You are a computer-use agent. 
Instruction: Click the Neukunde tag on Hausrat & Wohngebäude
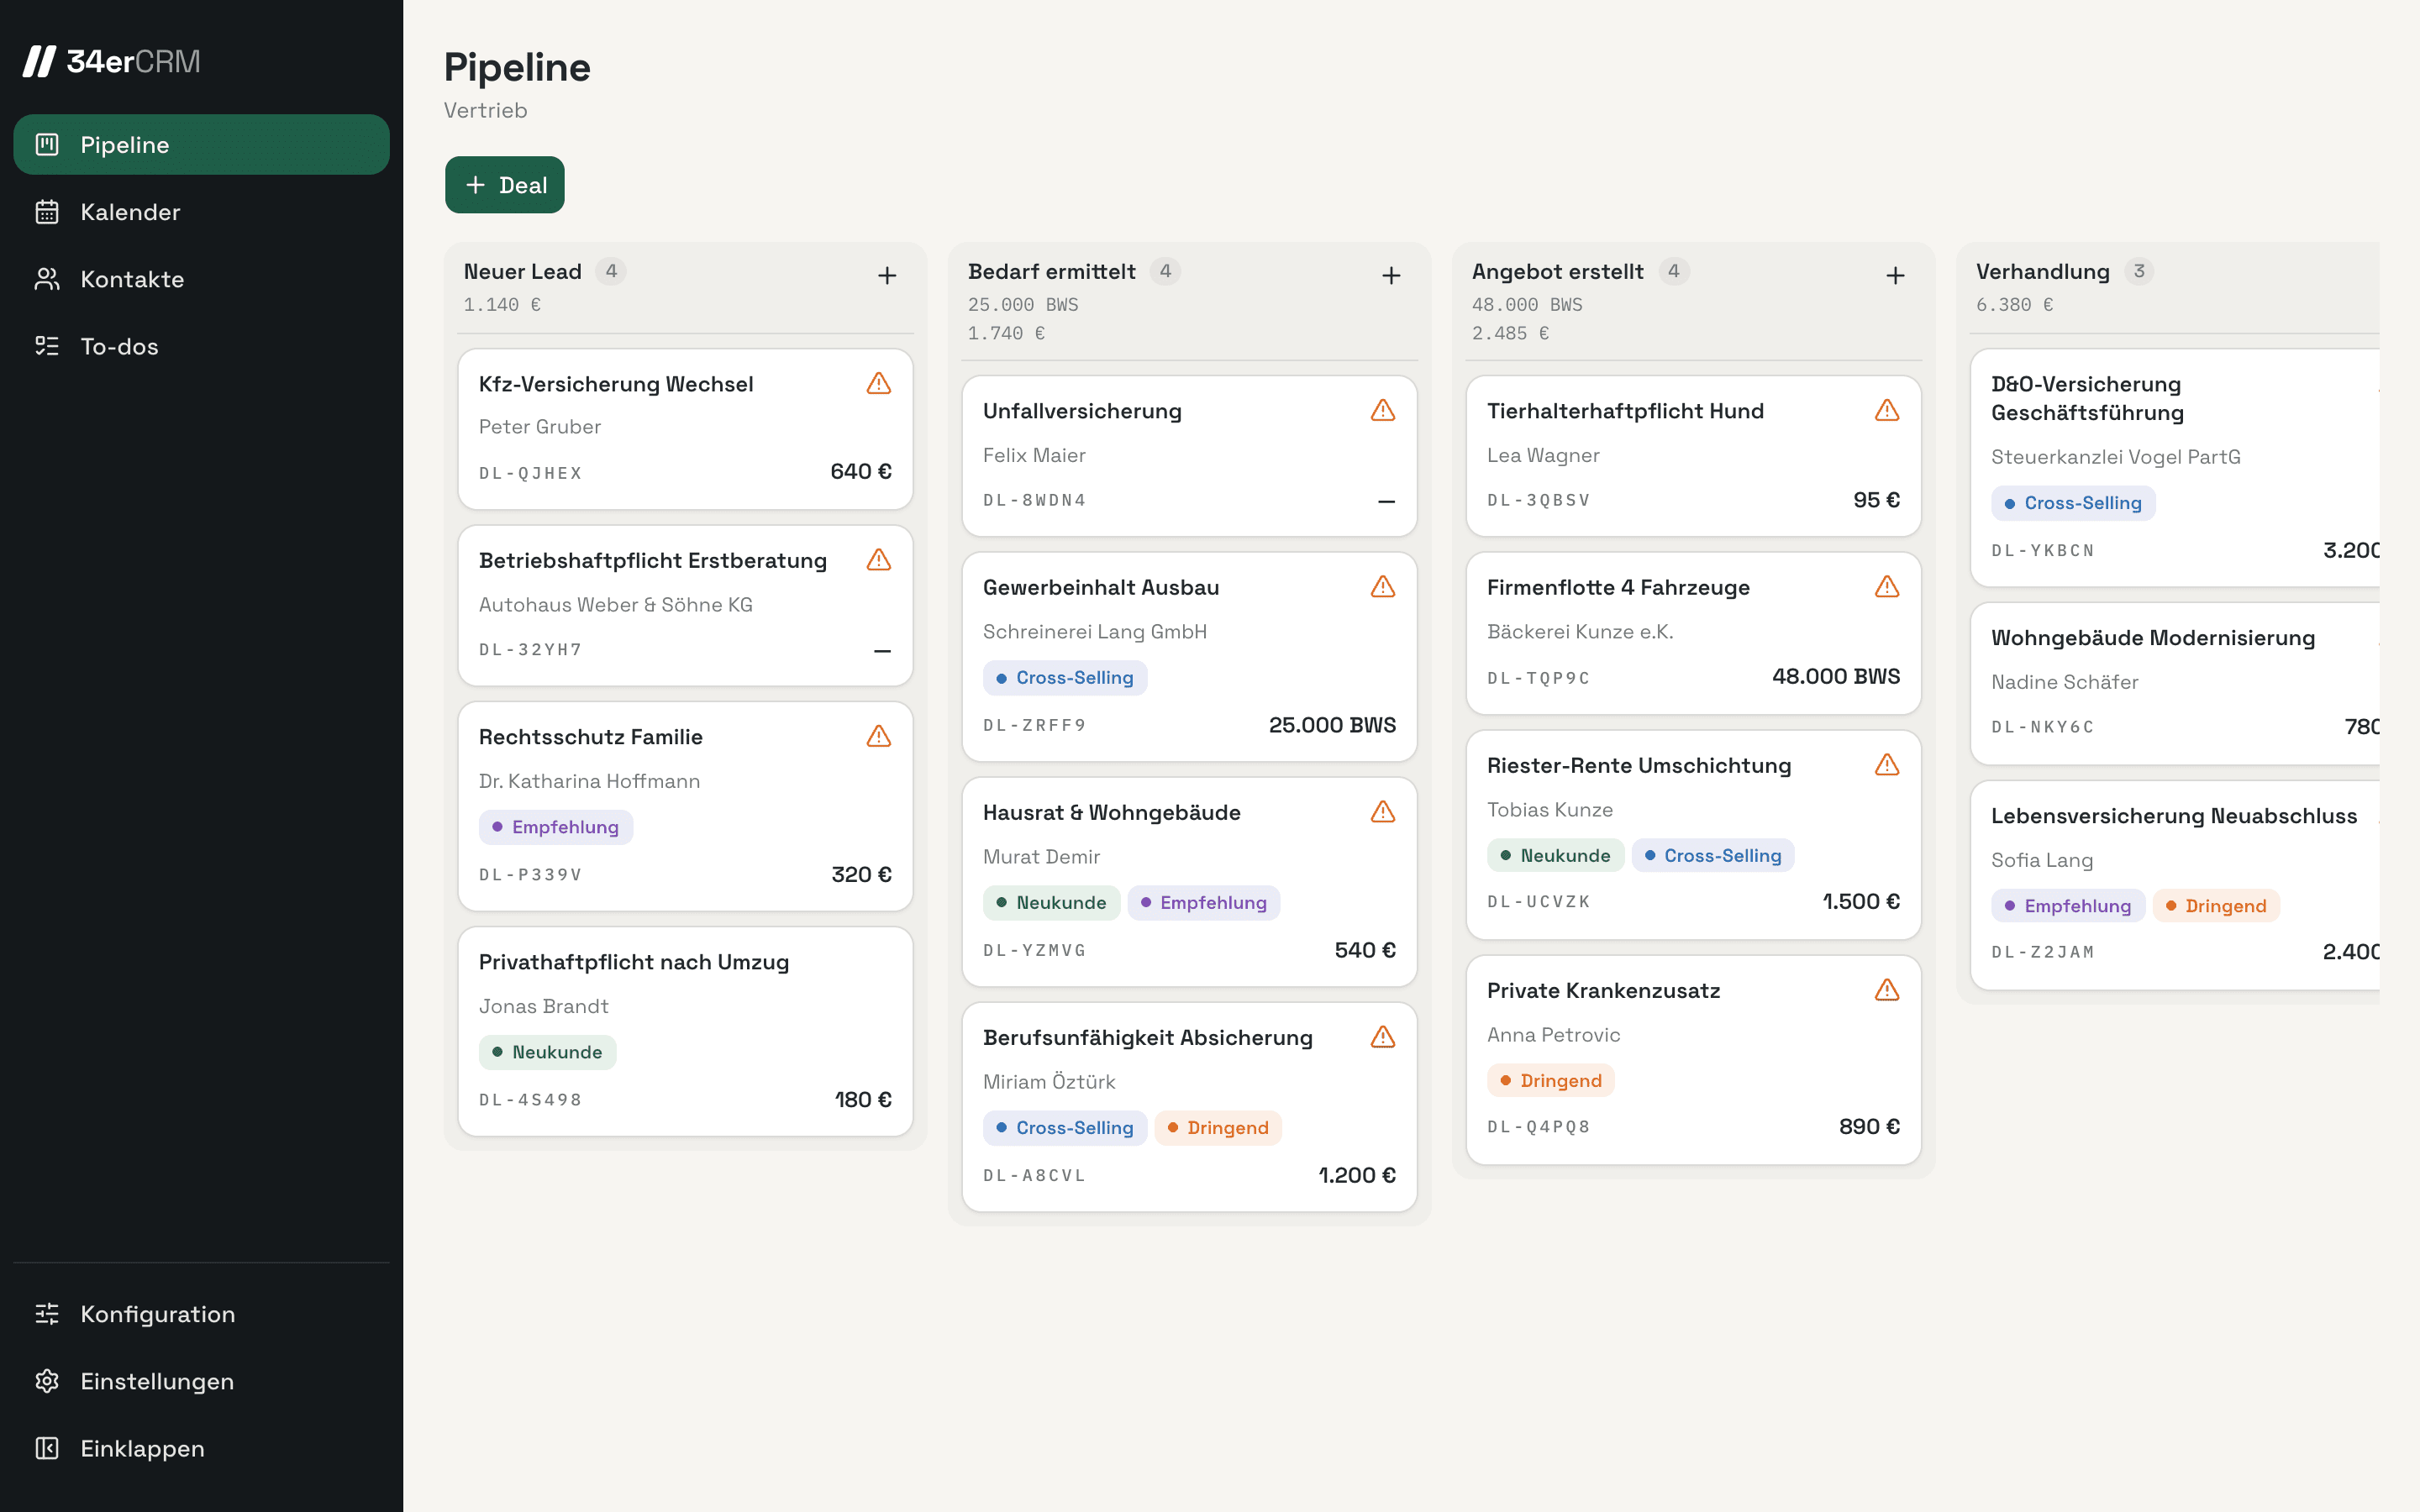(x=1051, y=903)
